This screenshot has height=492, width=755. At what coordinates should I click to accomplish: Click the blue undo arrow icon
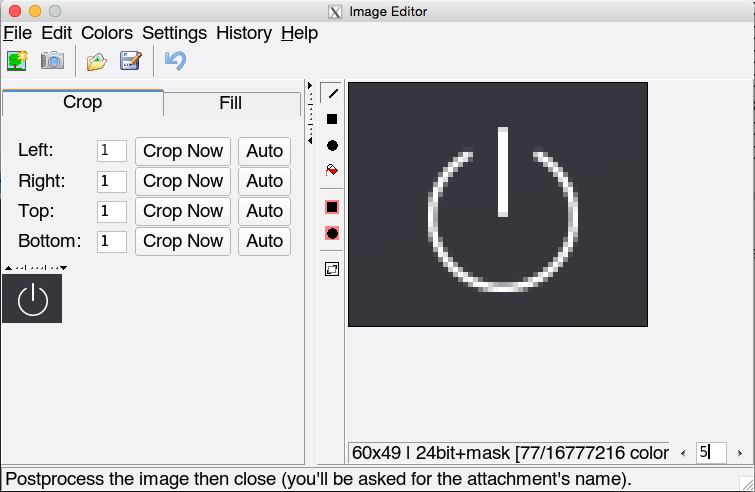pos(175,61)
